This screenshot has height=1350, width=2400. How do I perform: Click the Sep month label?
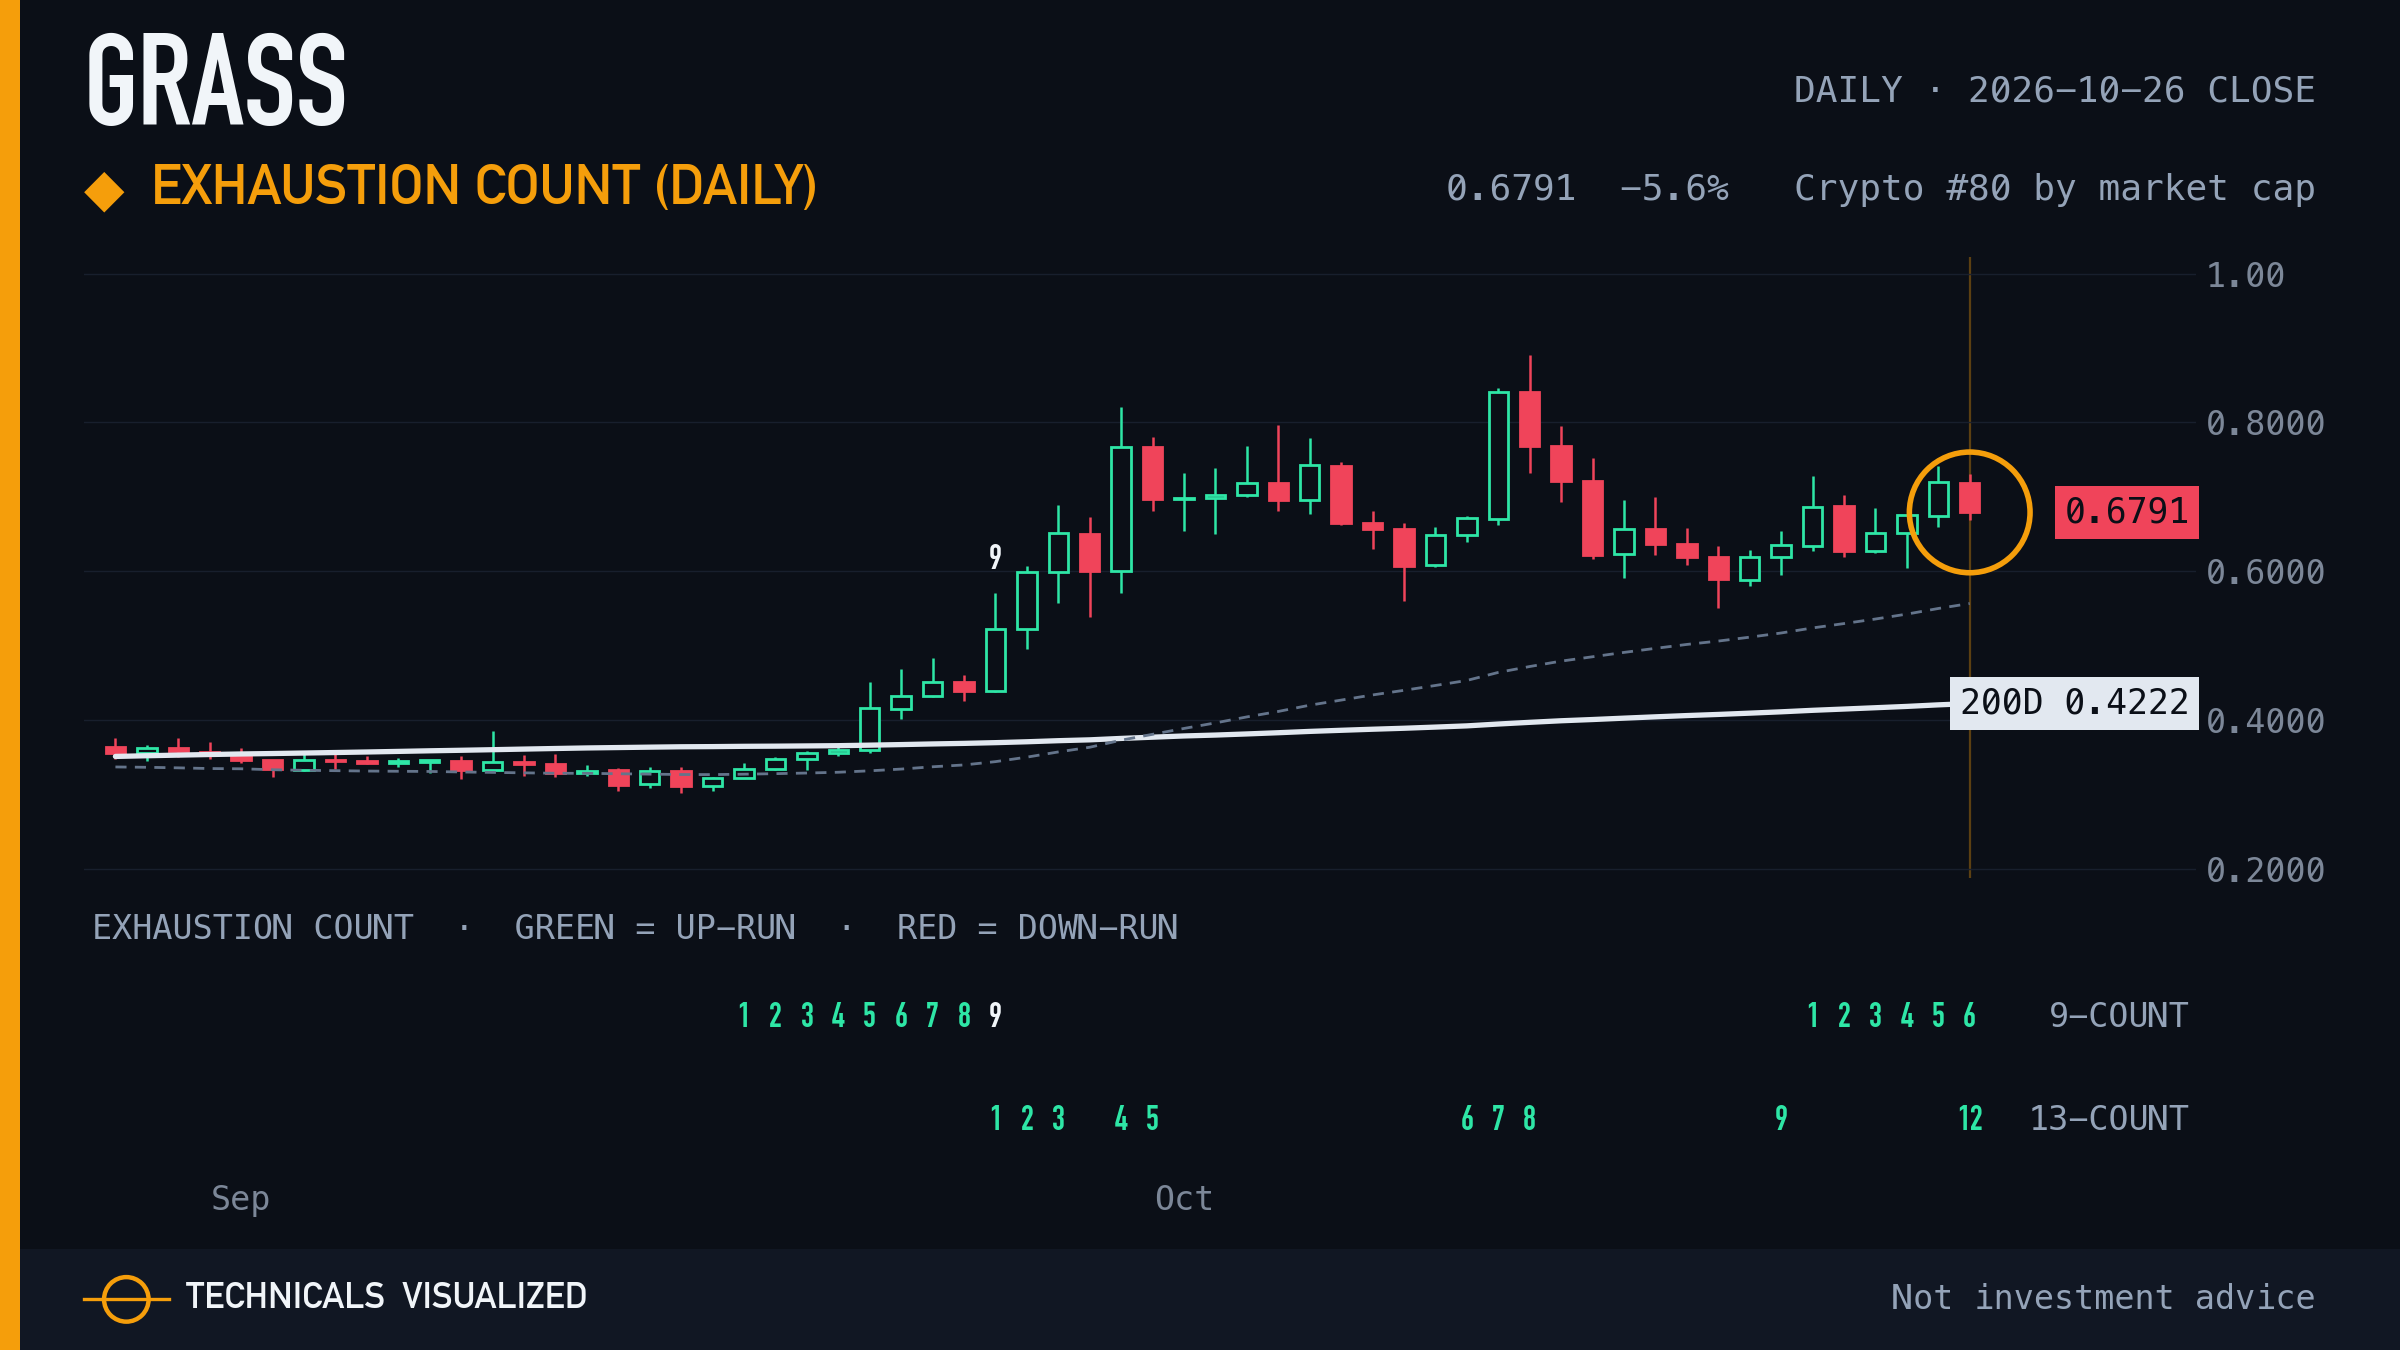[240, 1198]
